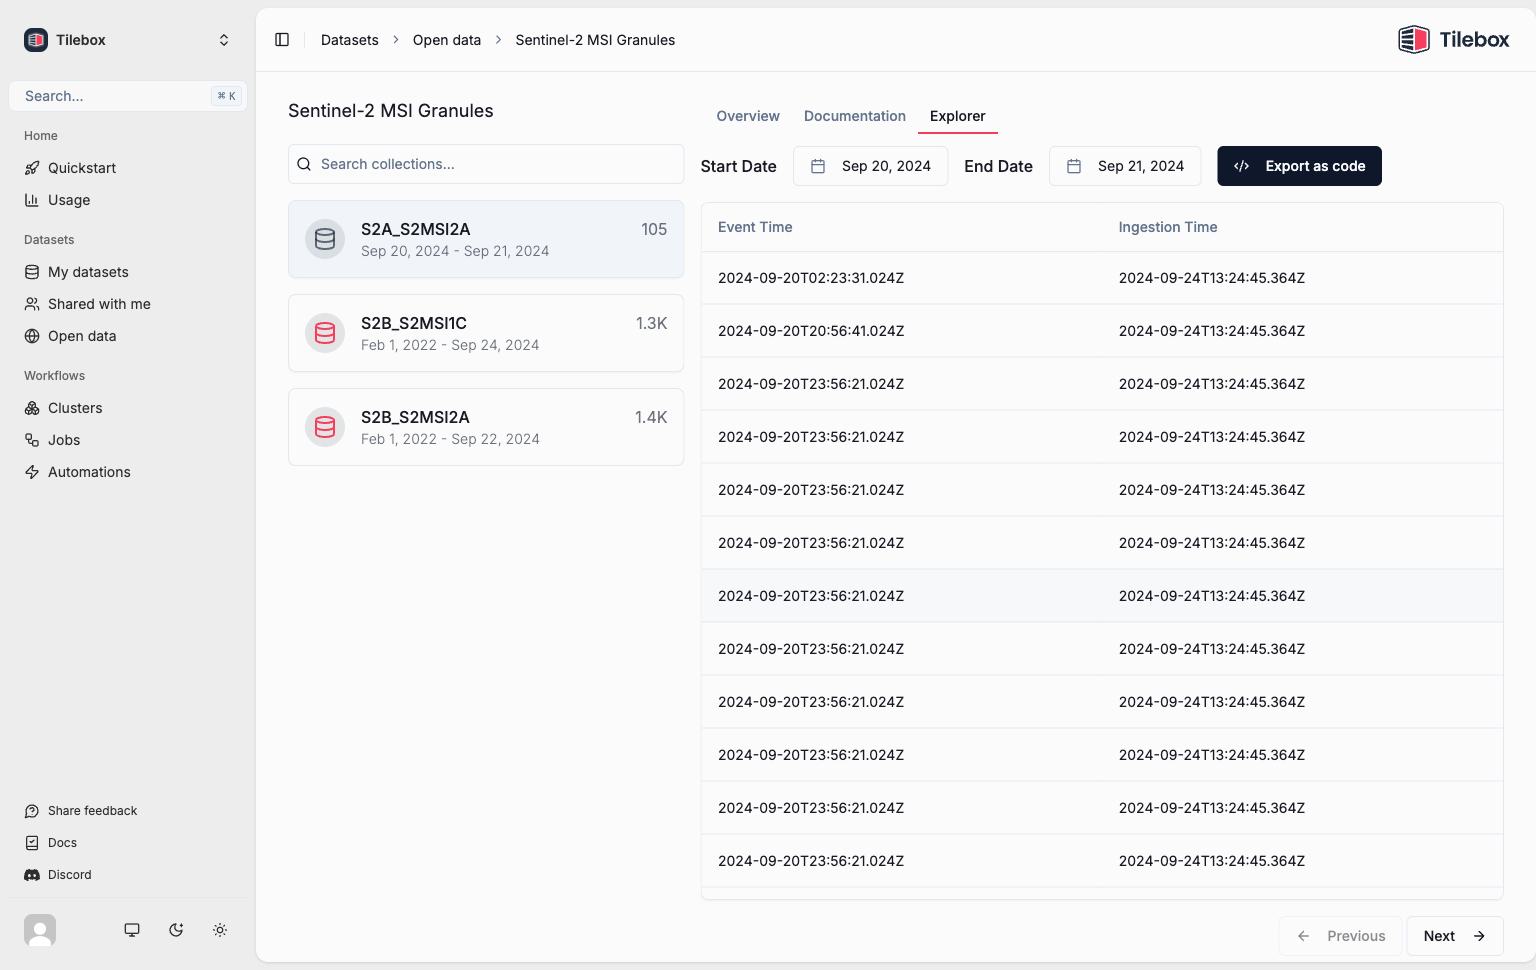The image size is (1536, 970).
Task: Click the Tilebox logo in the sidebar header
Action: (36, 40)
